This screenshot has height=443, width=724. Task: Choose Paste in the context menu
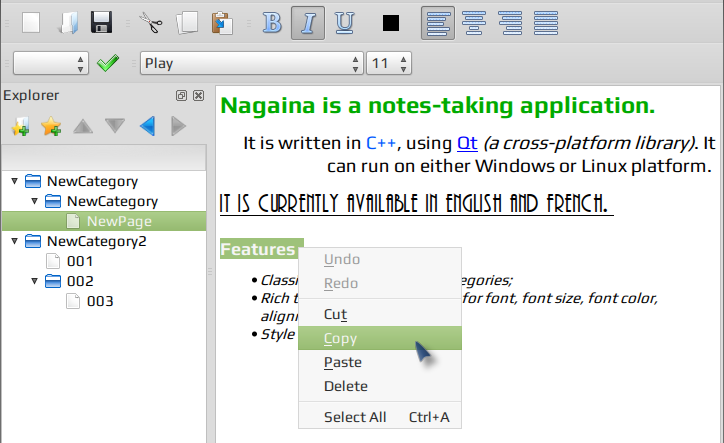click(380, 362)
